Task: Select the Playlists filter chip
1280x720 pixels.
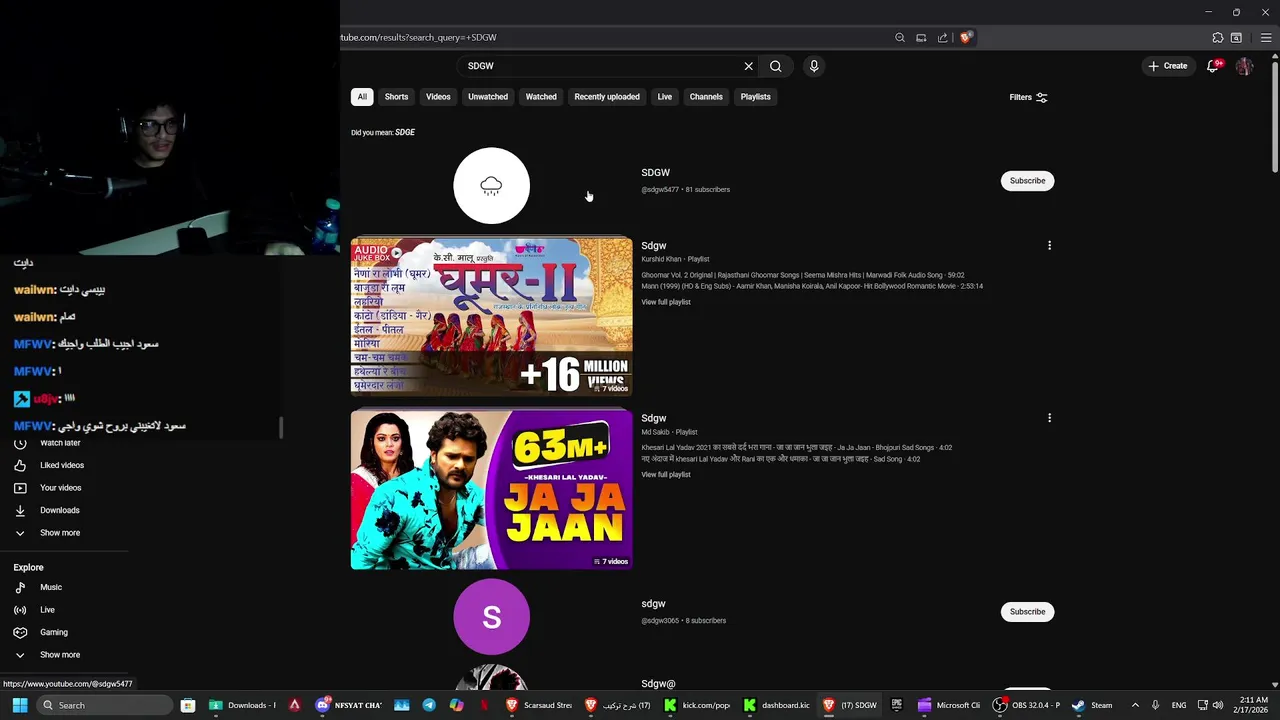Action: point(755,97)
